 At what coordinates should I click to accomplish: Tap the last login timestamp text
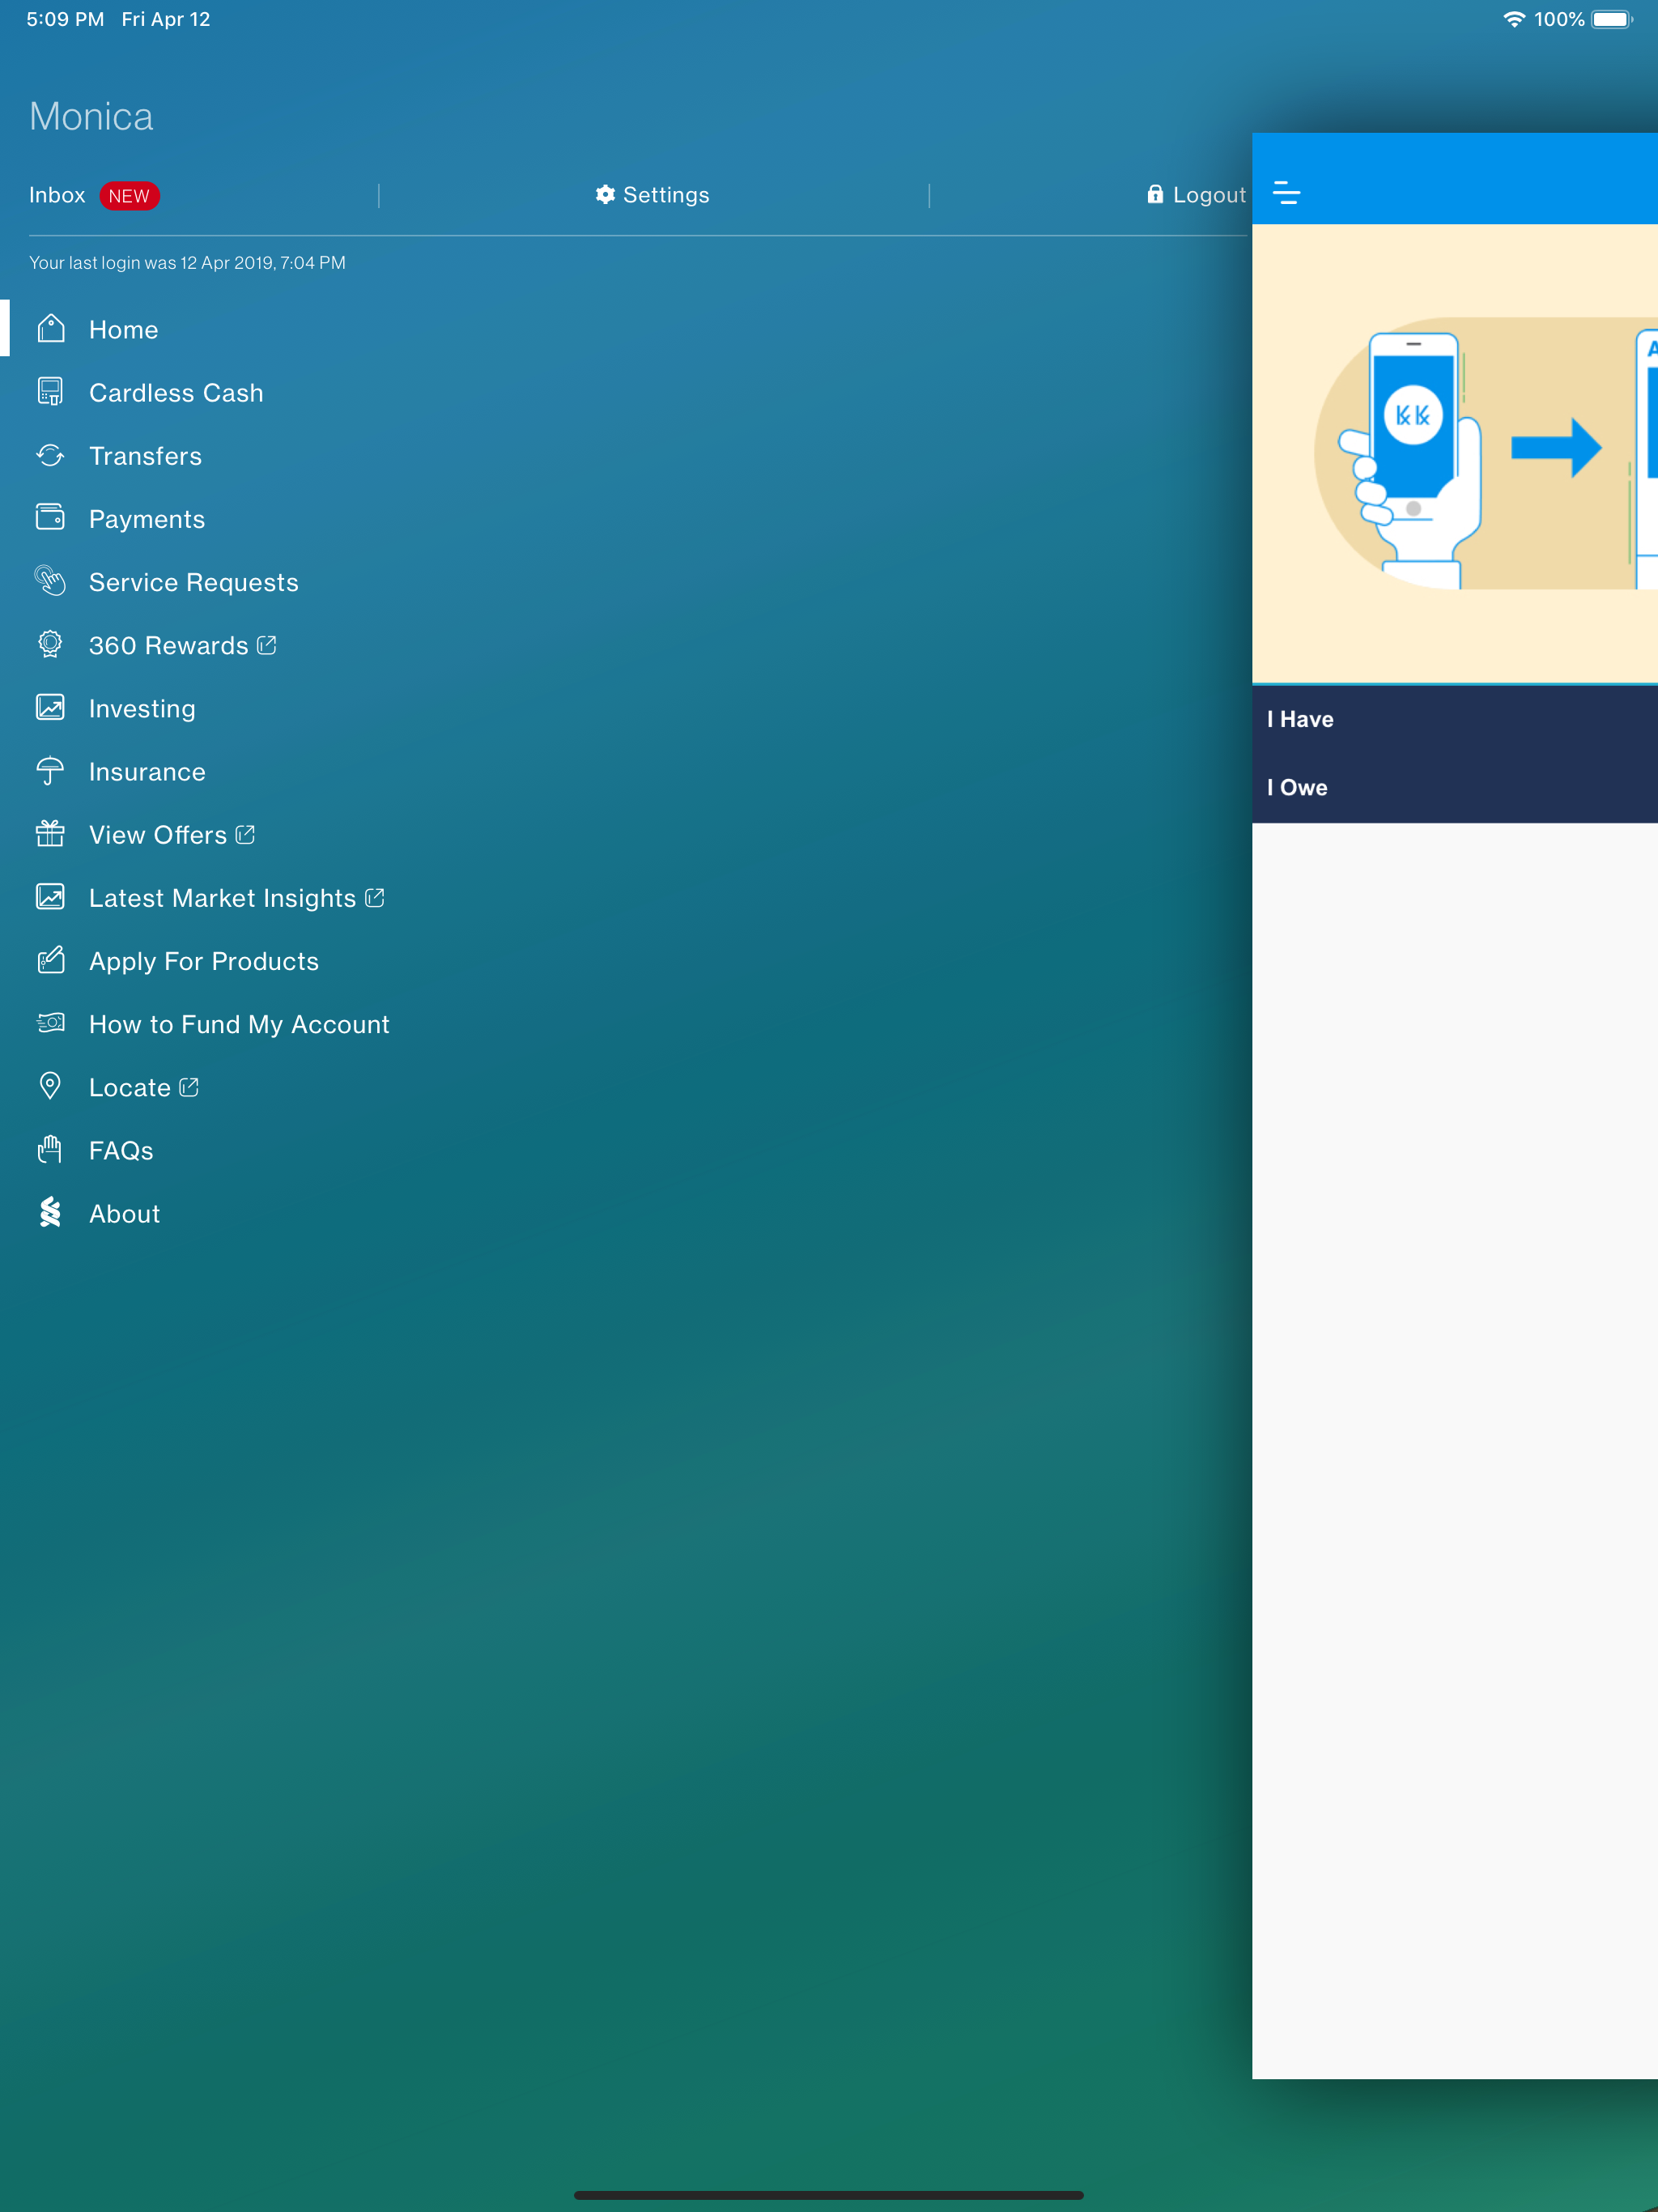point(187,263)
